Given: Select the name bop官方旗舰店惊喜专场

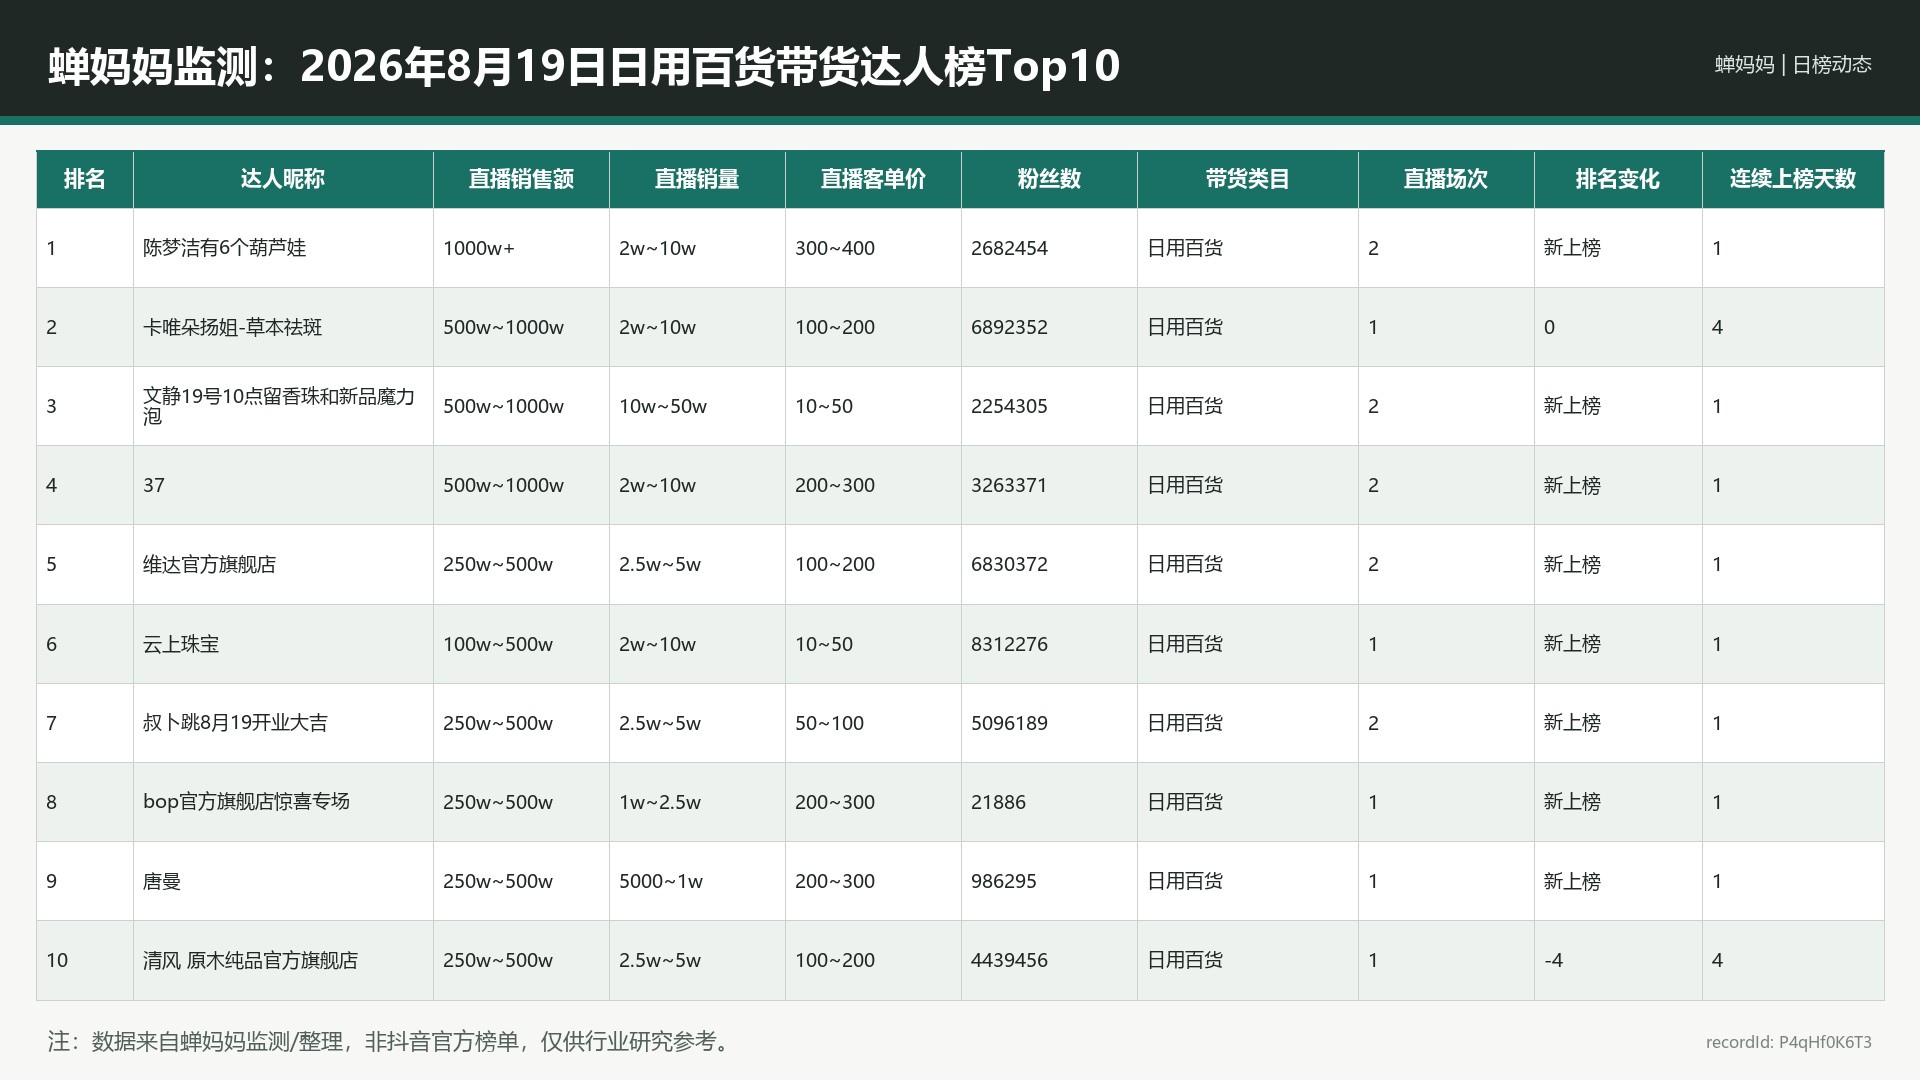Looking at the screenshot, I should 247,802.
